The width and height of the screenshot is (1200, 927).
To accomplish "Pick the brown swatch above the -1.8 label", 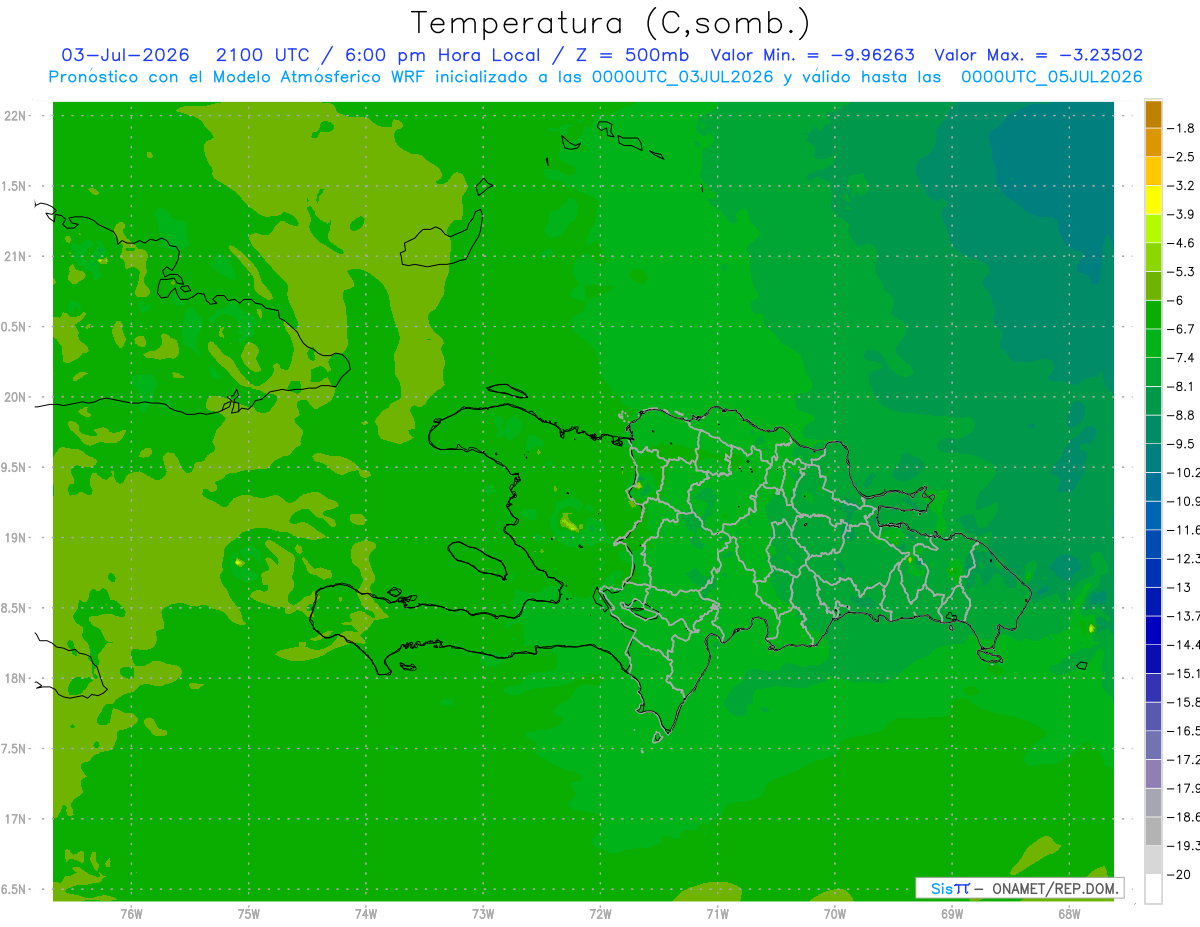I will click(1153, 114).
